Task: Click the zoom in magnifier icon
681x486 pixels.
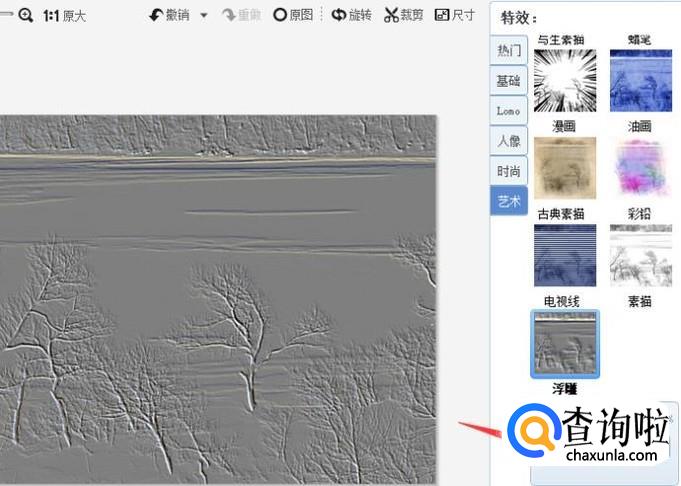Action: click(x=26, y=16)
